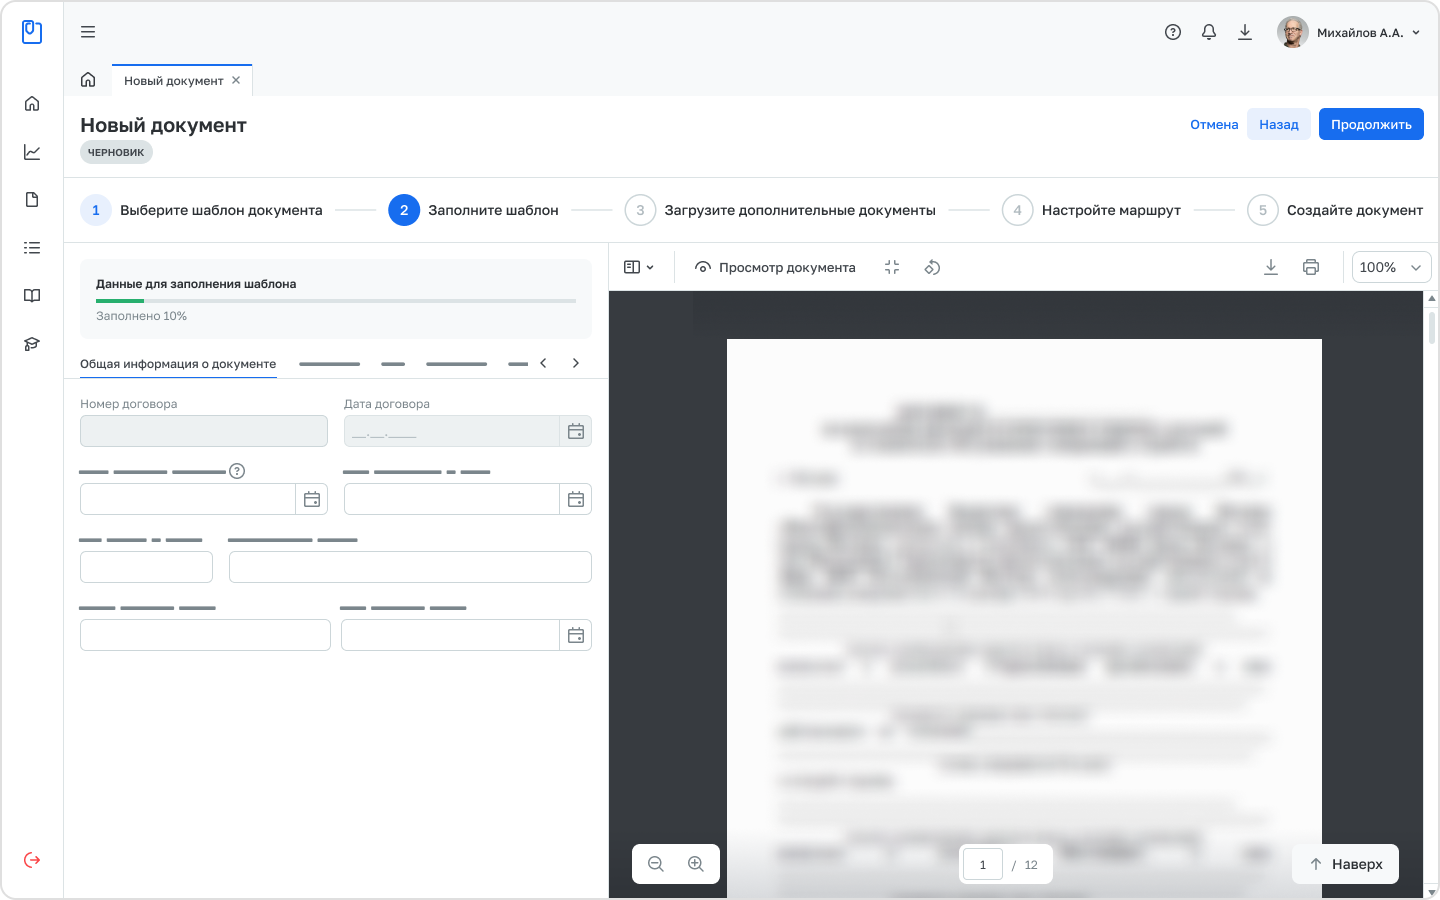The width and height of the screenshot is (1440, 900).
Task: Go to step Настройте маршрут
Action: tap(1092, 210)
